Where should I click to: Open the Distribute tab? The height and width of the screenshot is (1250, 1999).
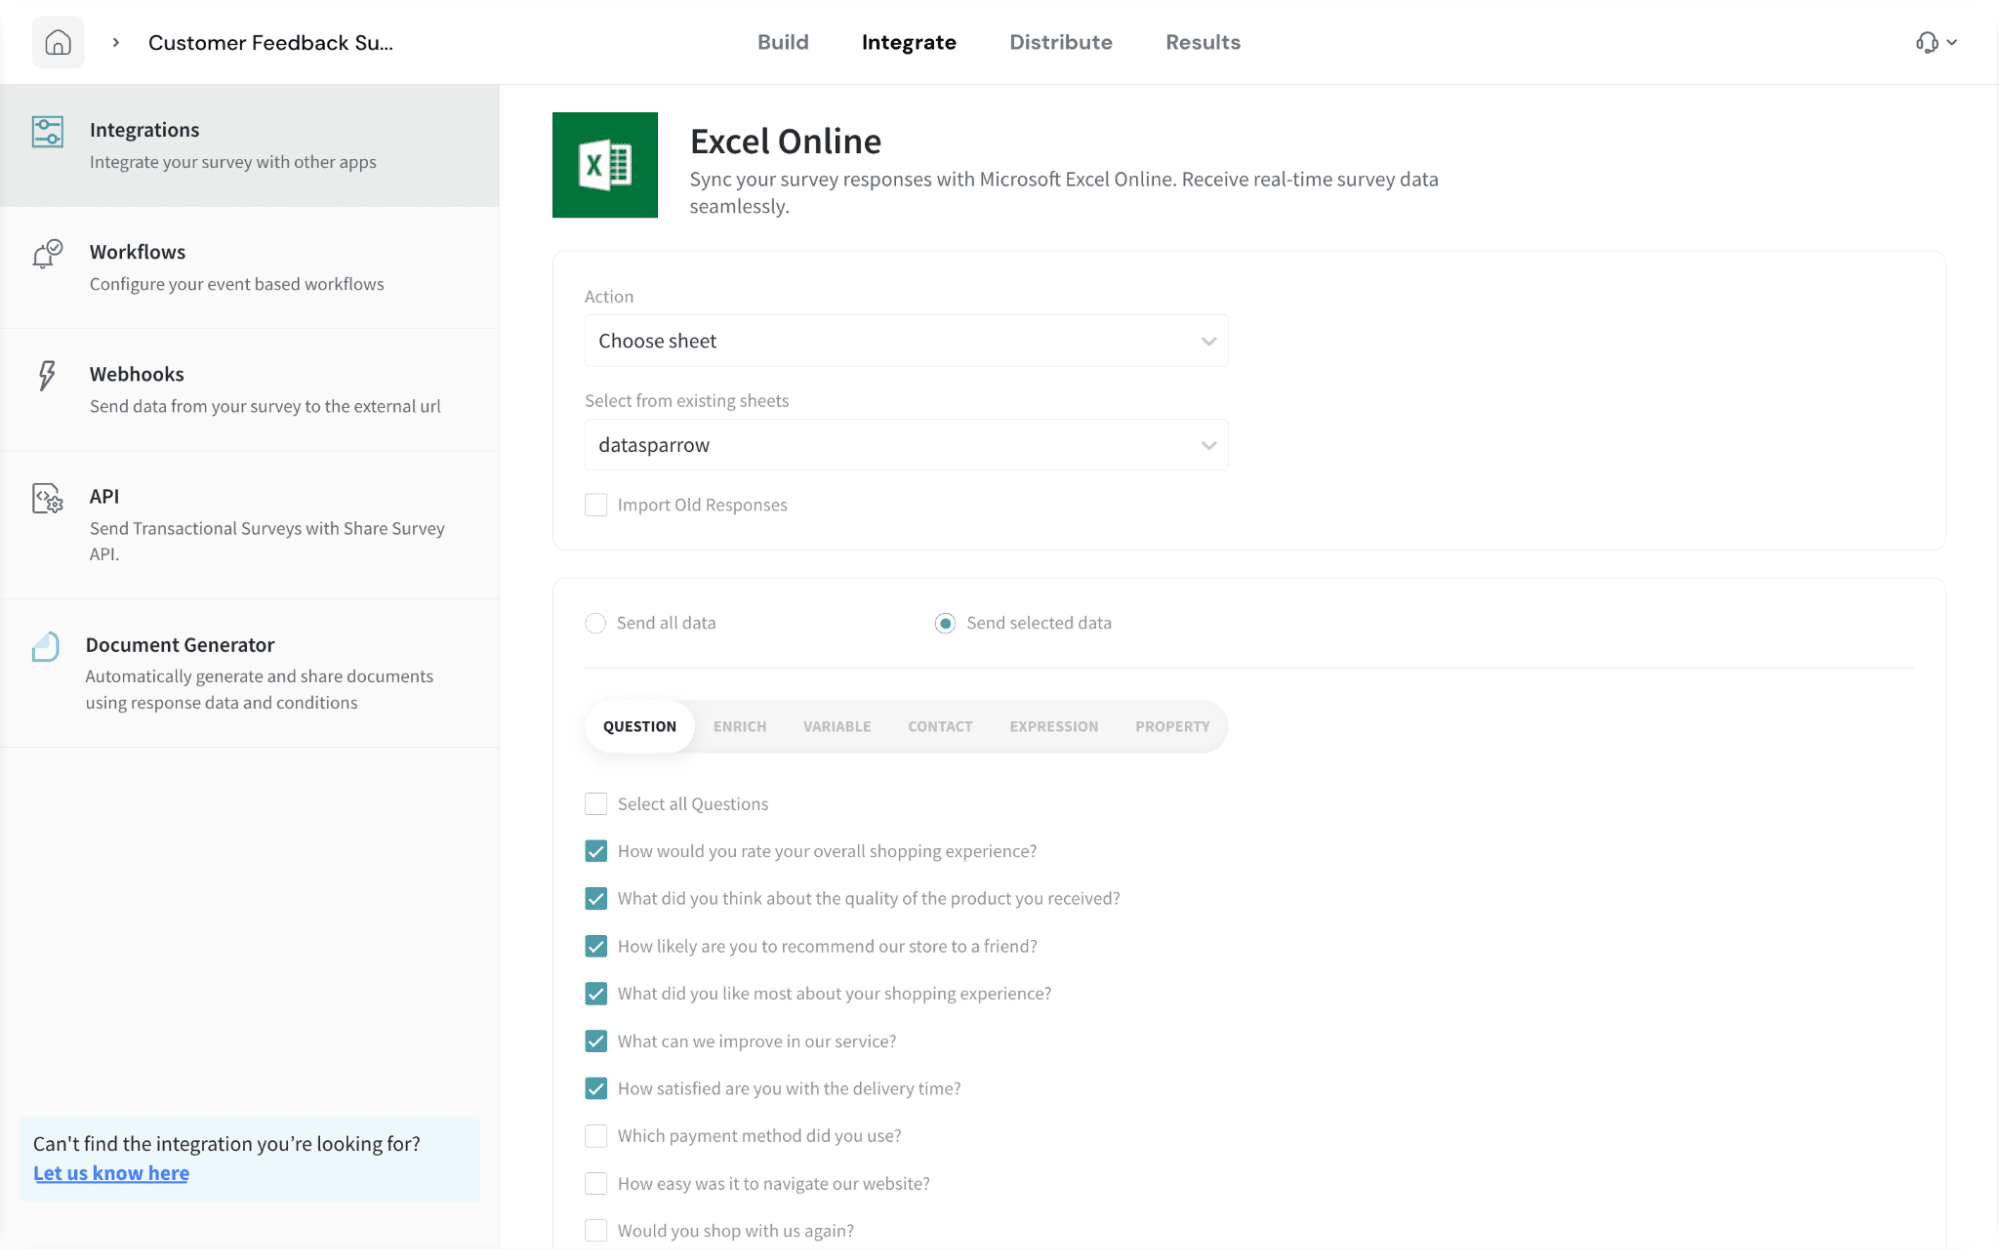point(1061,42)
